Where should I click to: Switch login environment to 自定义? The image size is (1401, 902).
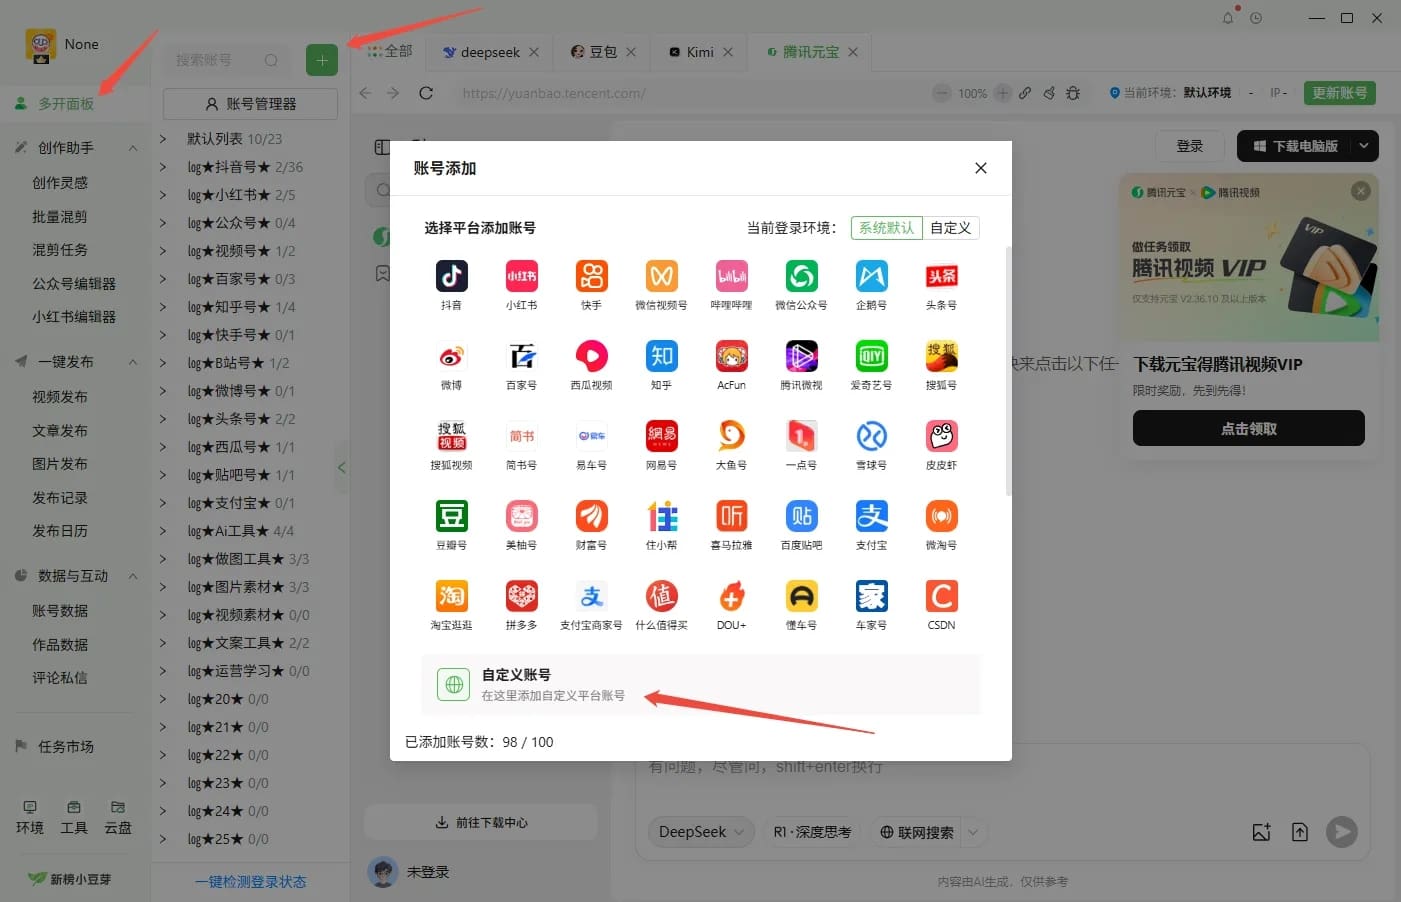coord(948,227)
